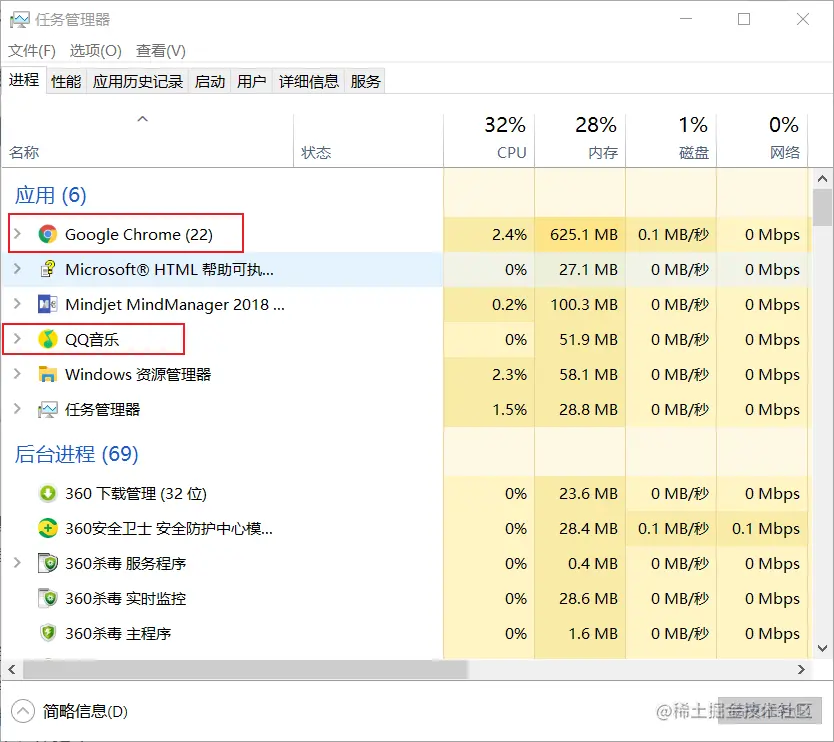Viewport: 834px width, 742px height.
Task: Click Chrome's 625.1 MB memory value
Action: click(x=584, y=235)
